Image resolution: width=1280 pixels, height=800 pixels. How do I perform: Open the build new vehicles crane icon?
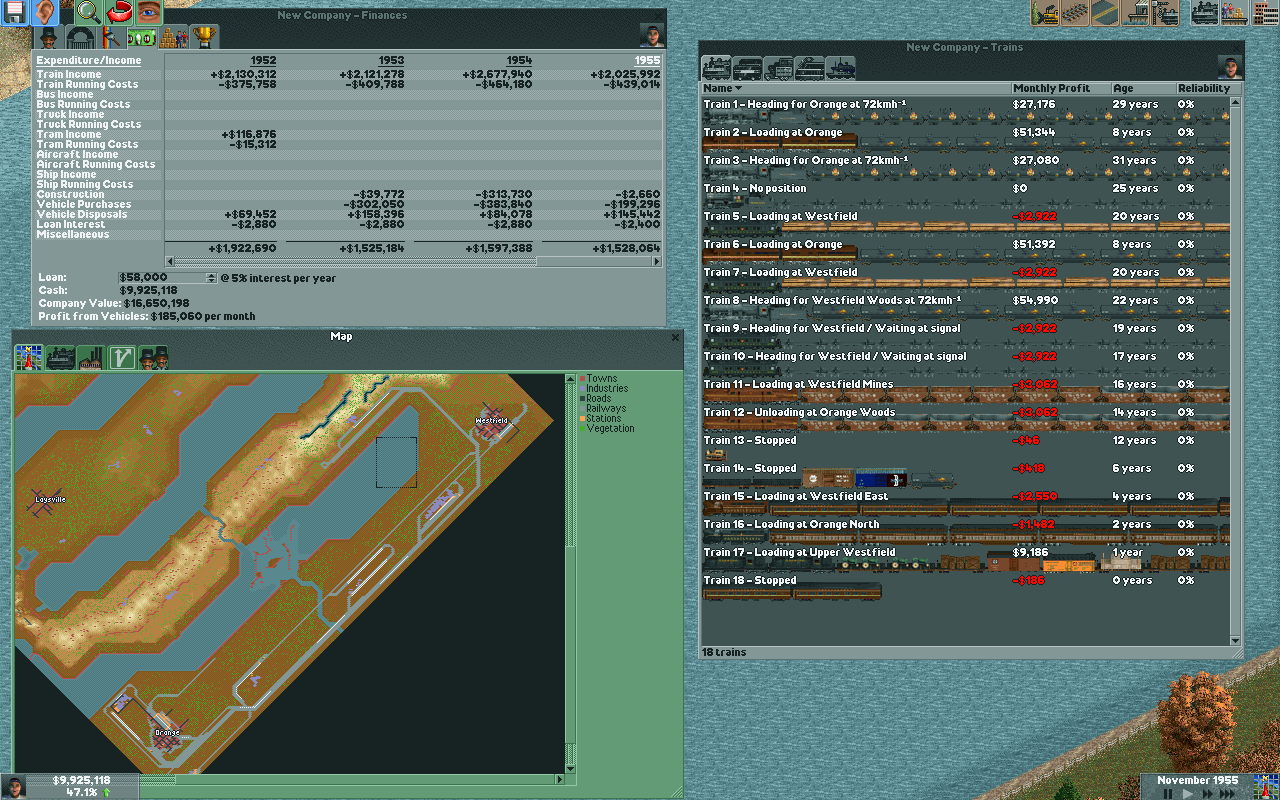coord(1165,13)
